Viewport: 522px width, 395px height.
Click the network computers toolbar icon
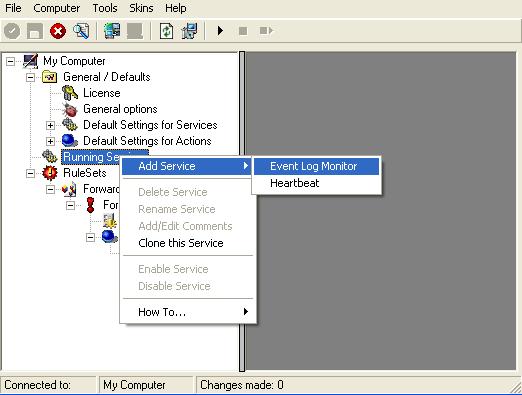[112, 31]
